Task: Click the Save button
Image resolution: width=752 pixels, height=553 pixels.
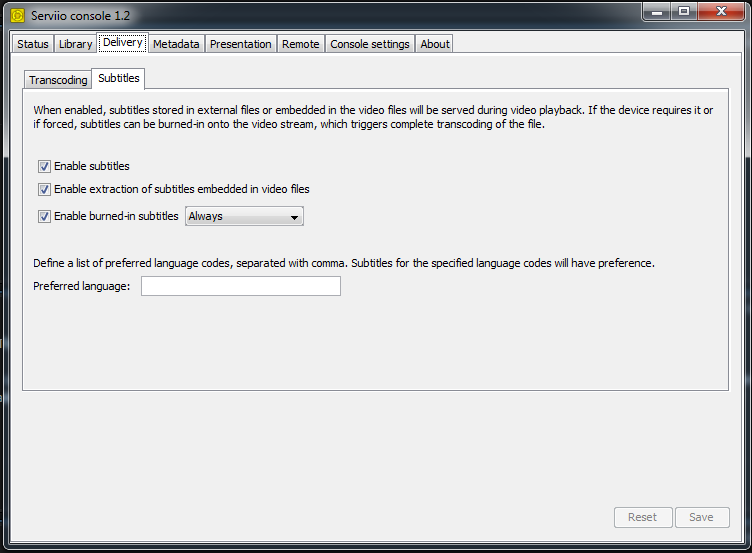Action: point(701,517)
